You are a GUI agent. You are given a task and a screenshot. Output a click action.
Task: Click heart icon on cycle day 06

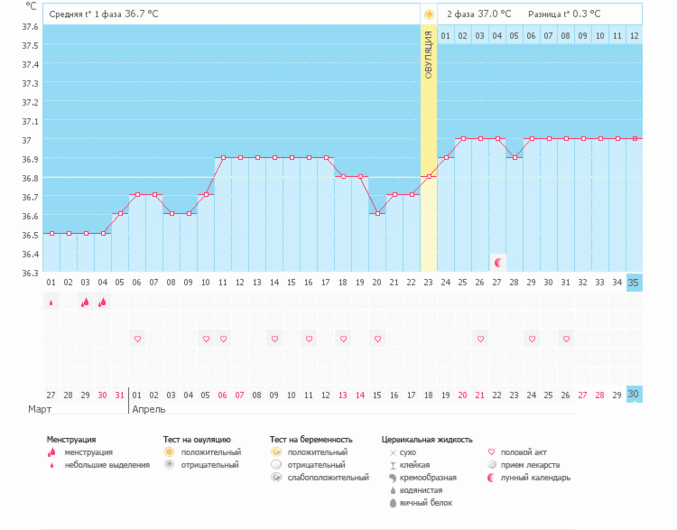coord(137,339)
